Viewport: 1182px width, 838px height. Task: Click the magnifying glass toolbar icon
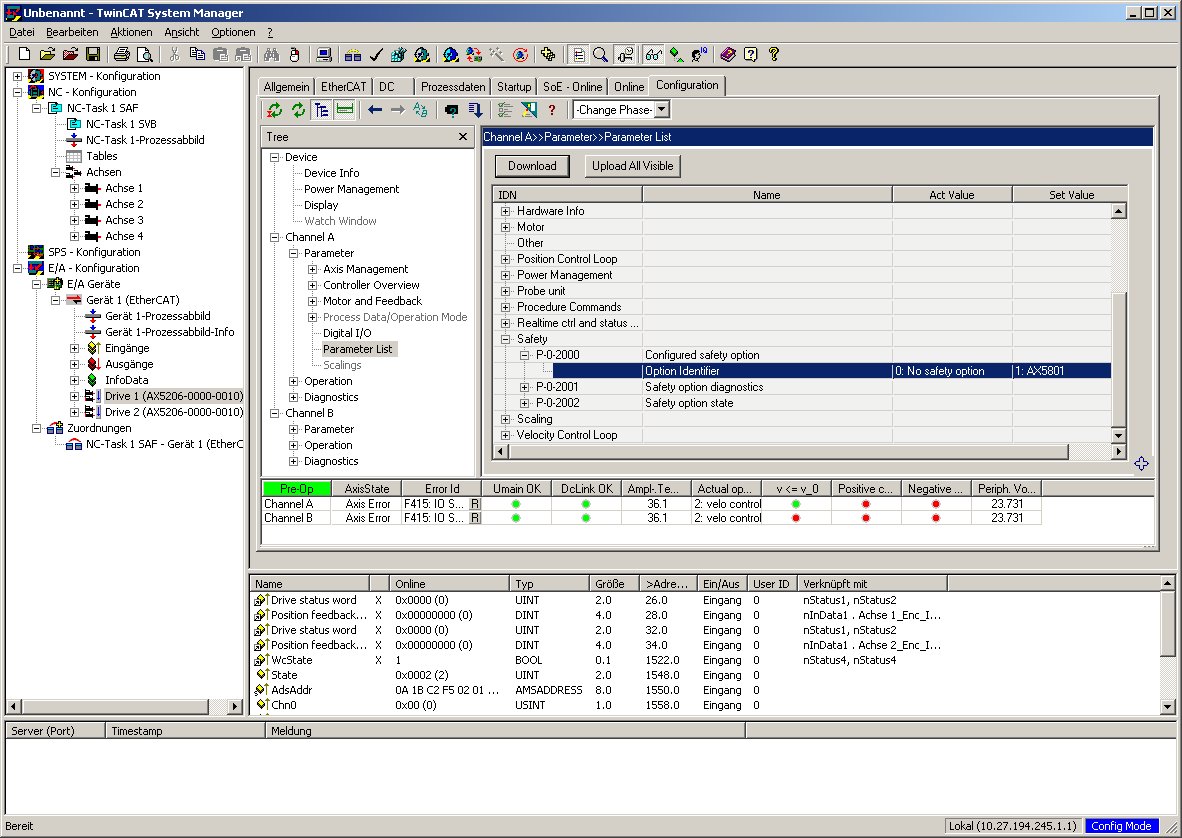click(601, 54)
